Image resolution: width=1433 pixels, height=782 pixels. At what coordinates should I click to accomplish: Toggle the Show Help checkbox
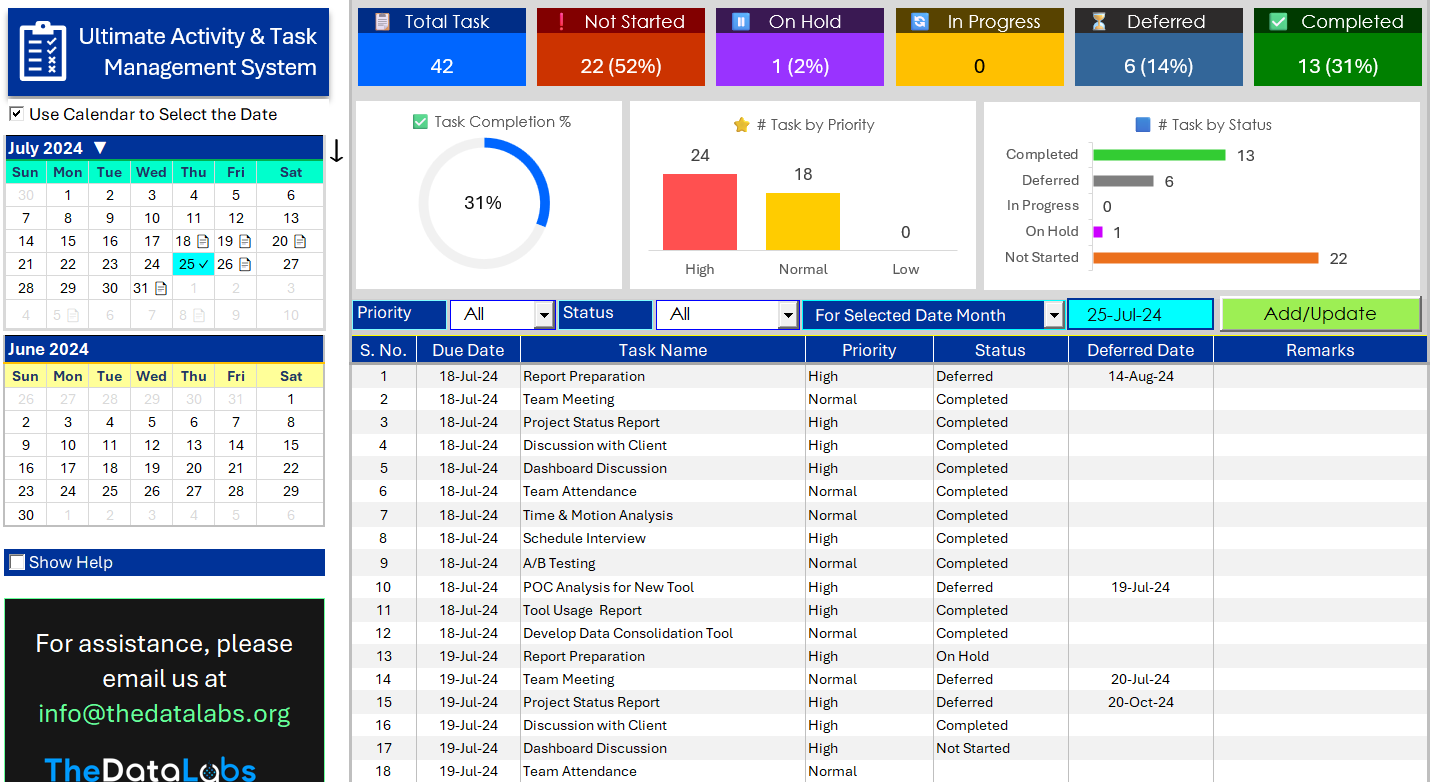[x=16, y=562]
